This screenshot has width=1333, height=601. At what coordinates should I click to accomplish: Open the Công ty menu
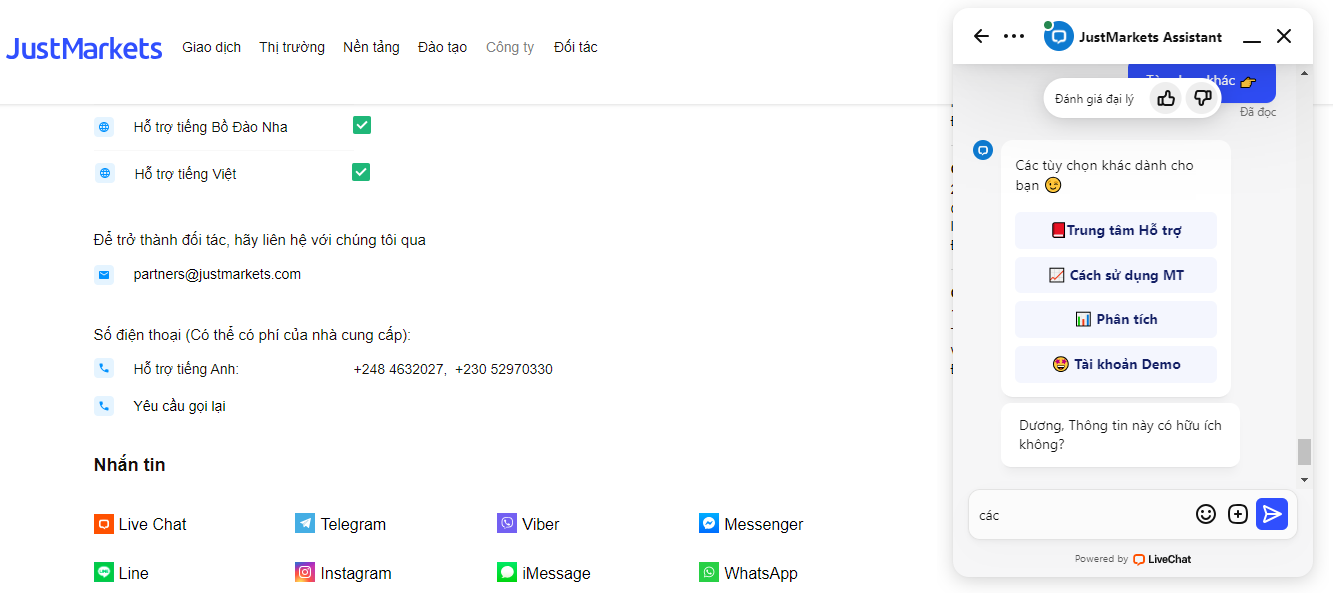click(x=510, y=47)
